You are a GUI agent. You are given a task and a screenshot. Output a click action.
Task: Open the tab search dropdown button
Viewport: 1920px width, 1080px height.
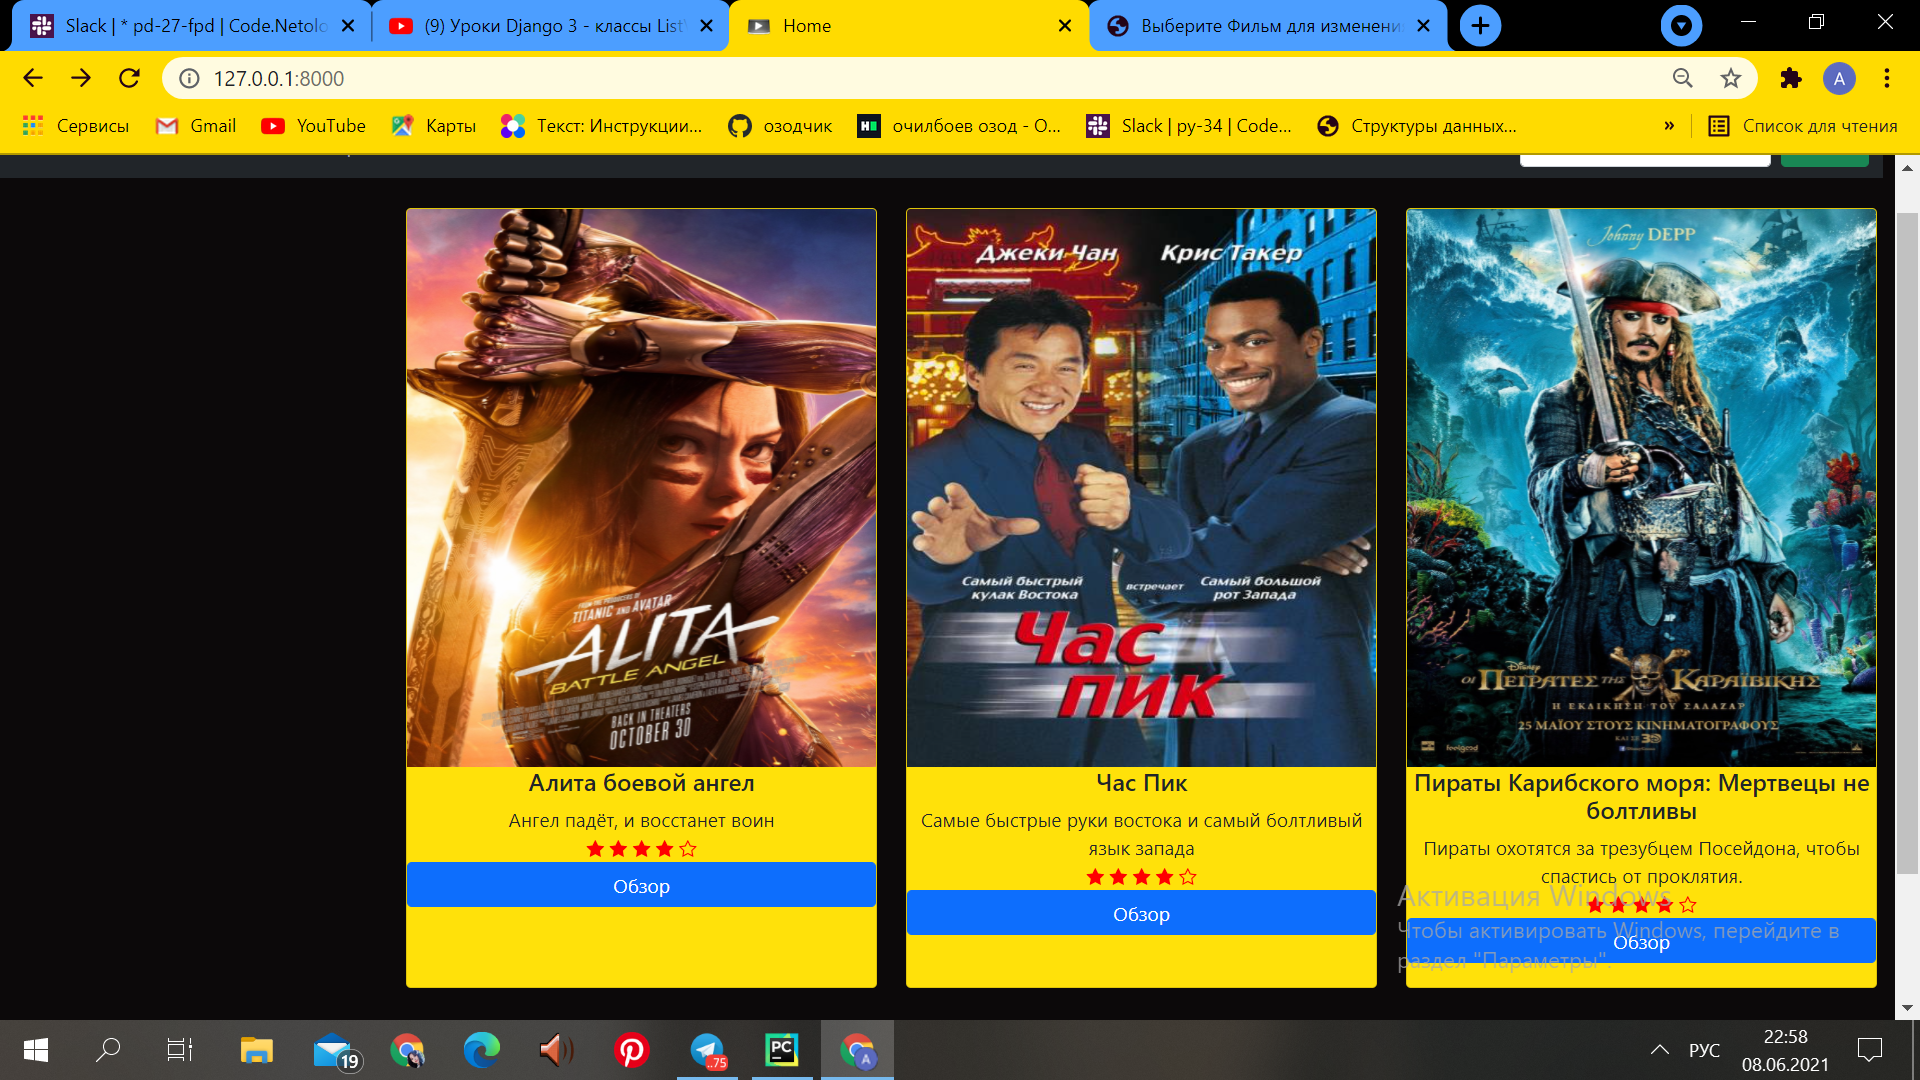[1681, 26]
